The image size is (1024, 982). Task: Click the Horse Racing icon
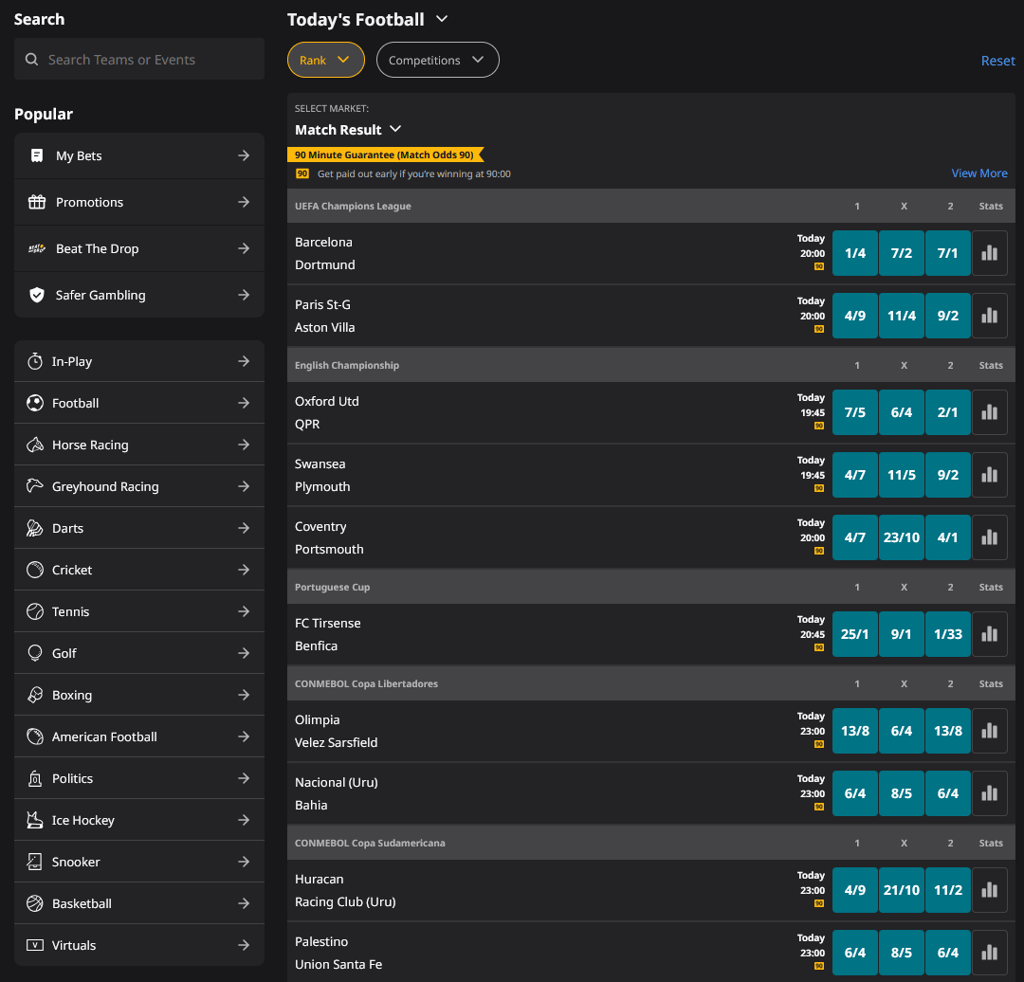pos(35,445)
